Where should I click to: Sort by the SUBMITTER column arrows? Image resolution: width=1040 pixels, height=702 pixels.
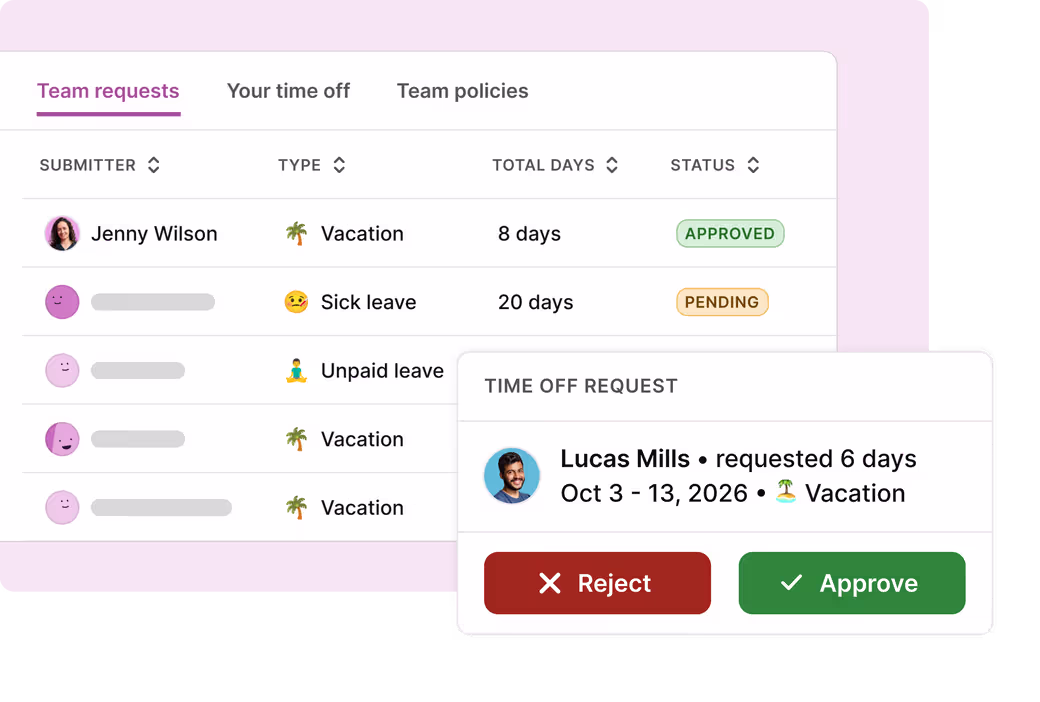click(x=154, y=165)
